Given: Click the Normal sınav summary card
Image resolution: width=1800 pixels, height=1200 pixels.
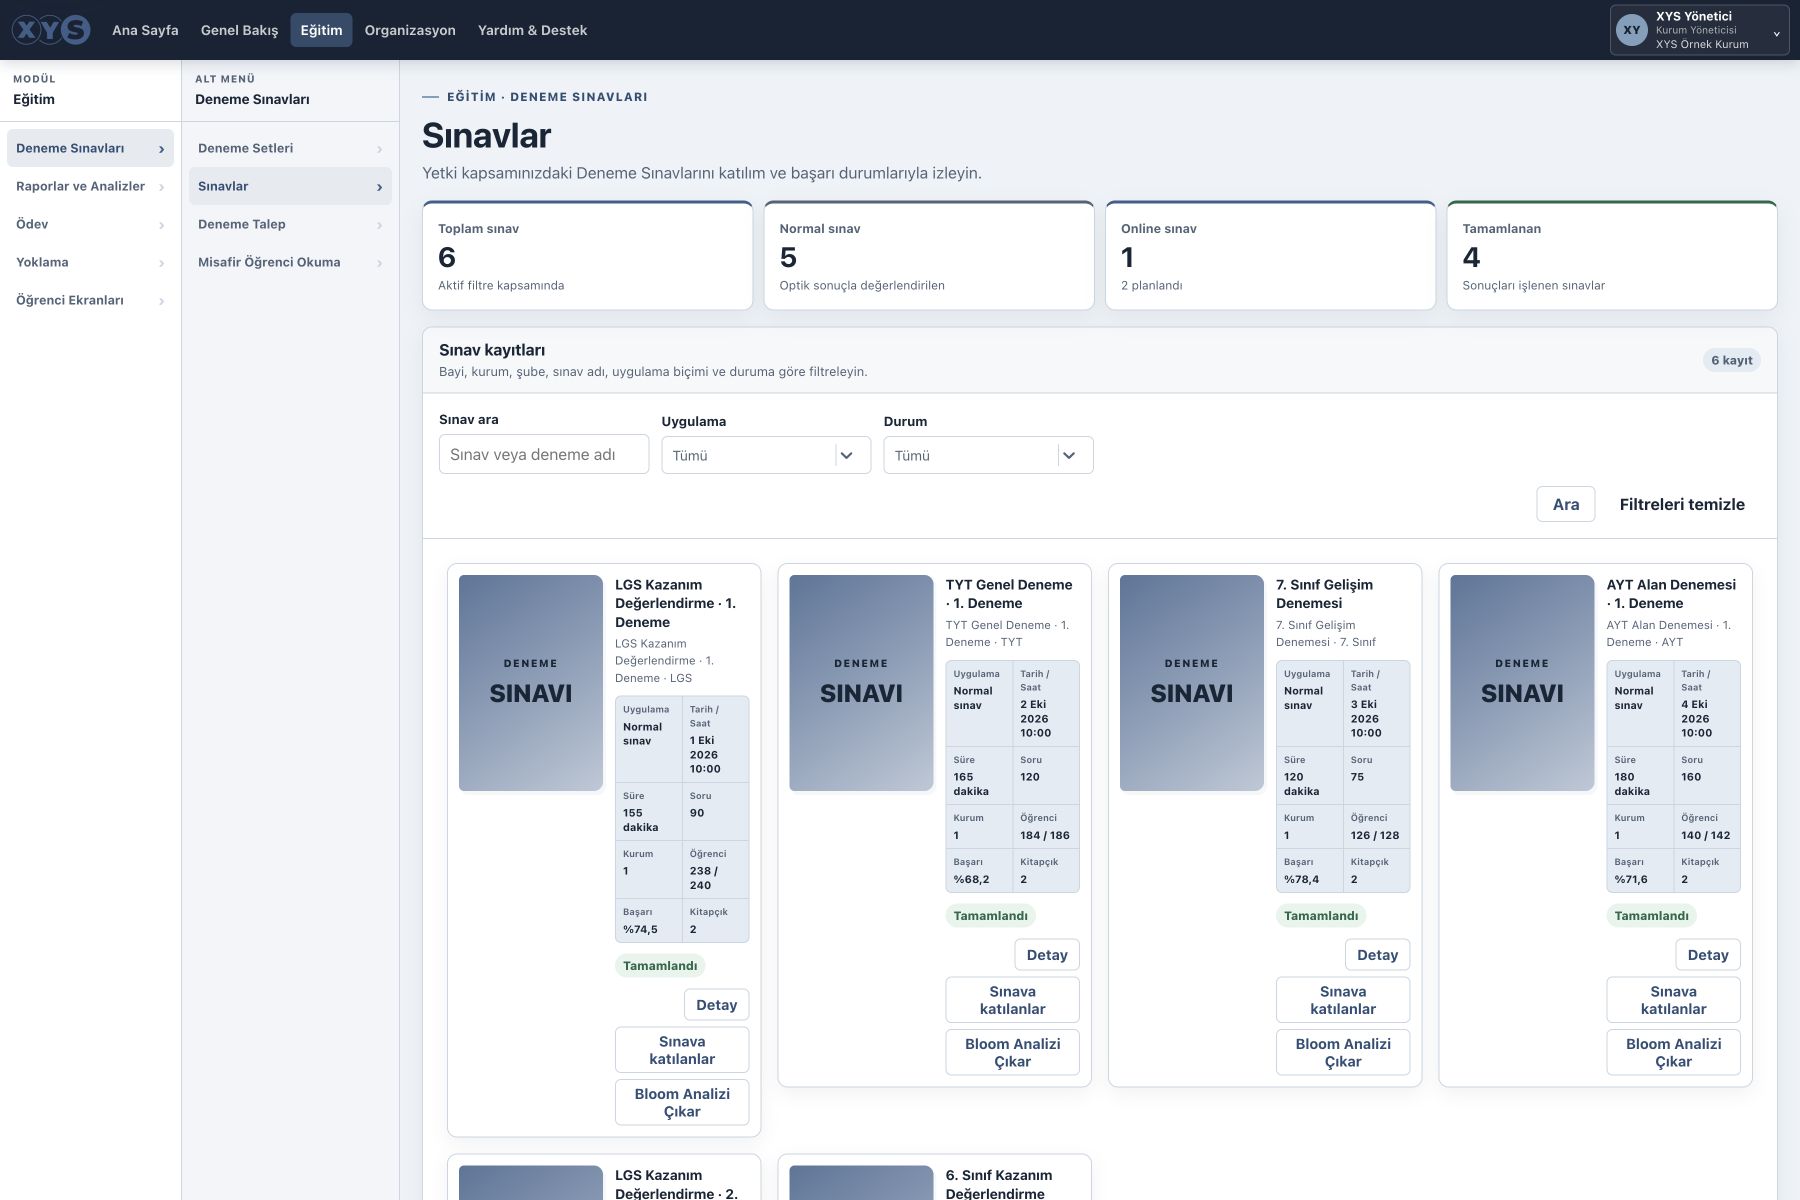Looking at the screenshot, I should tap(929, 255).
